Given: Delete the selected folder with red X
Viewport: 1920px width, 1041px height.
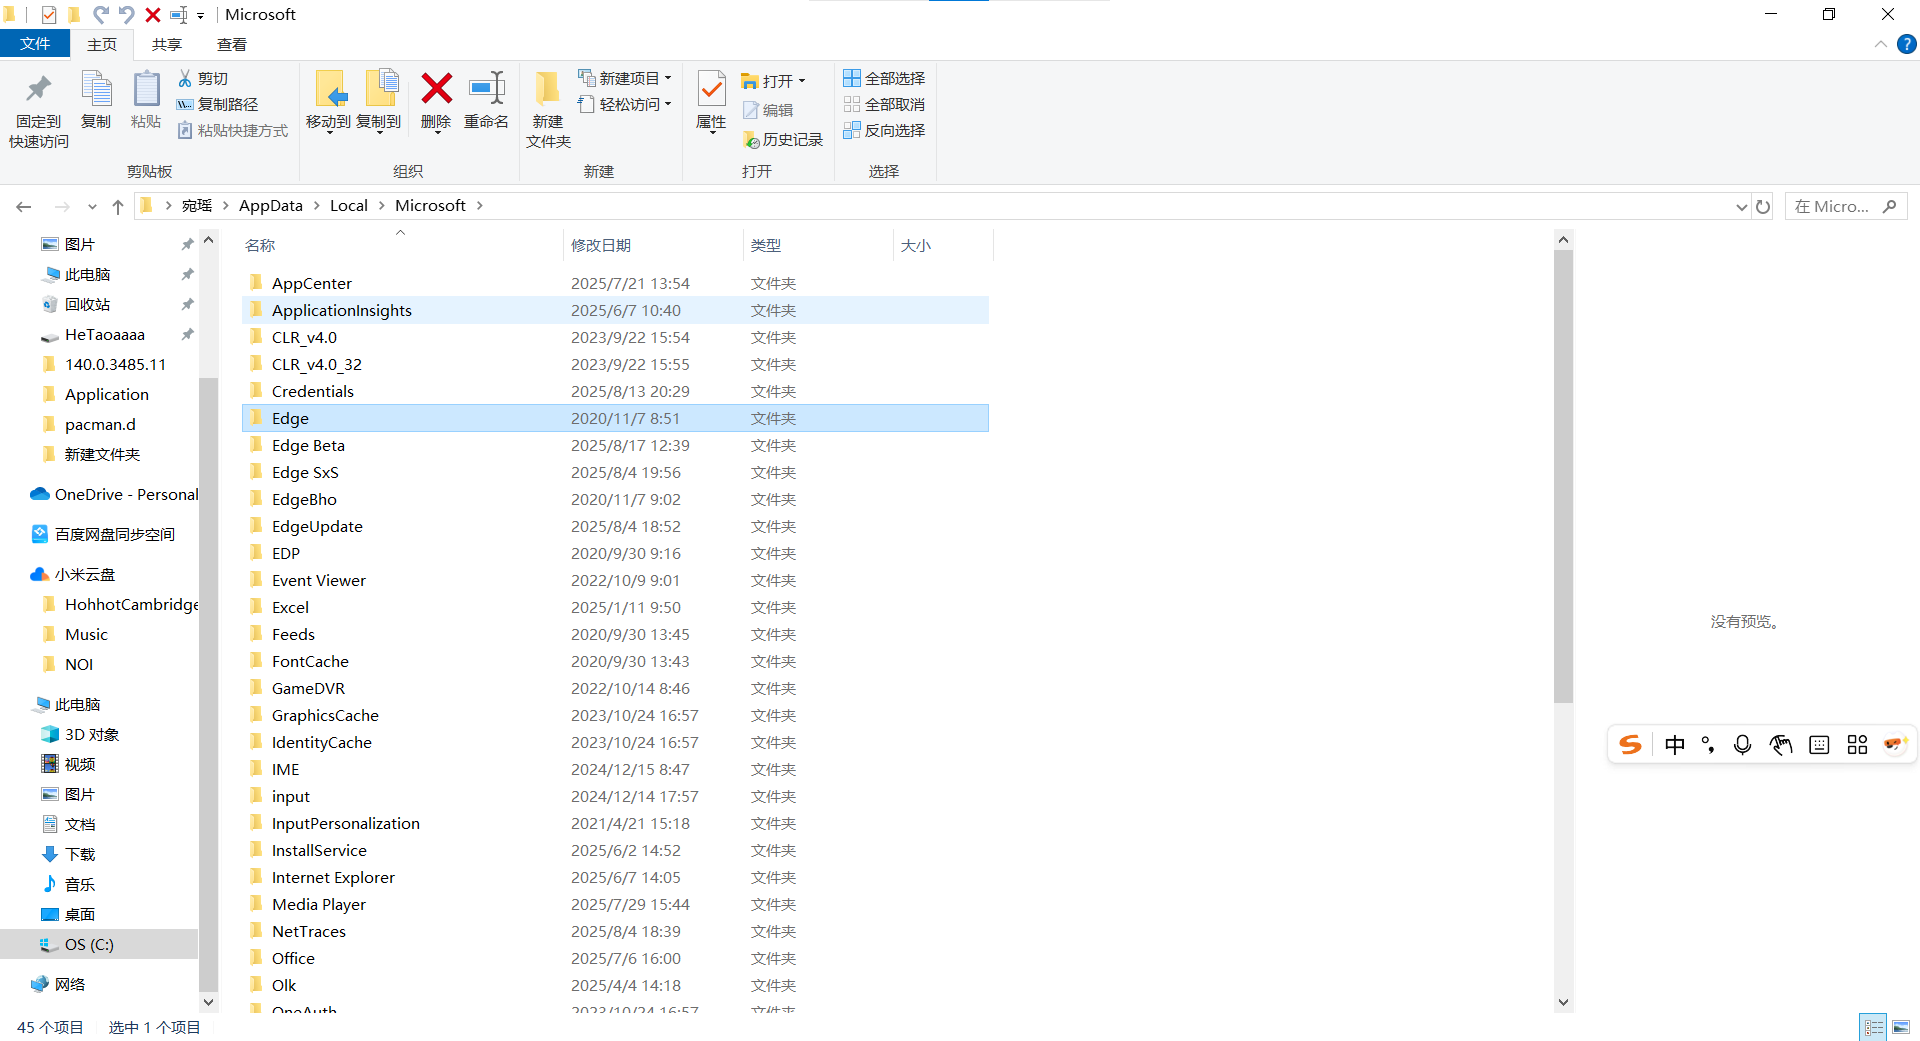Looking at the screenshot, I should click(x=436, y=101).
